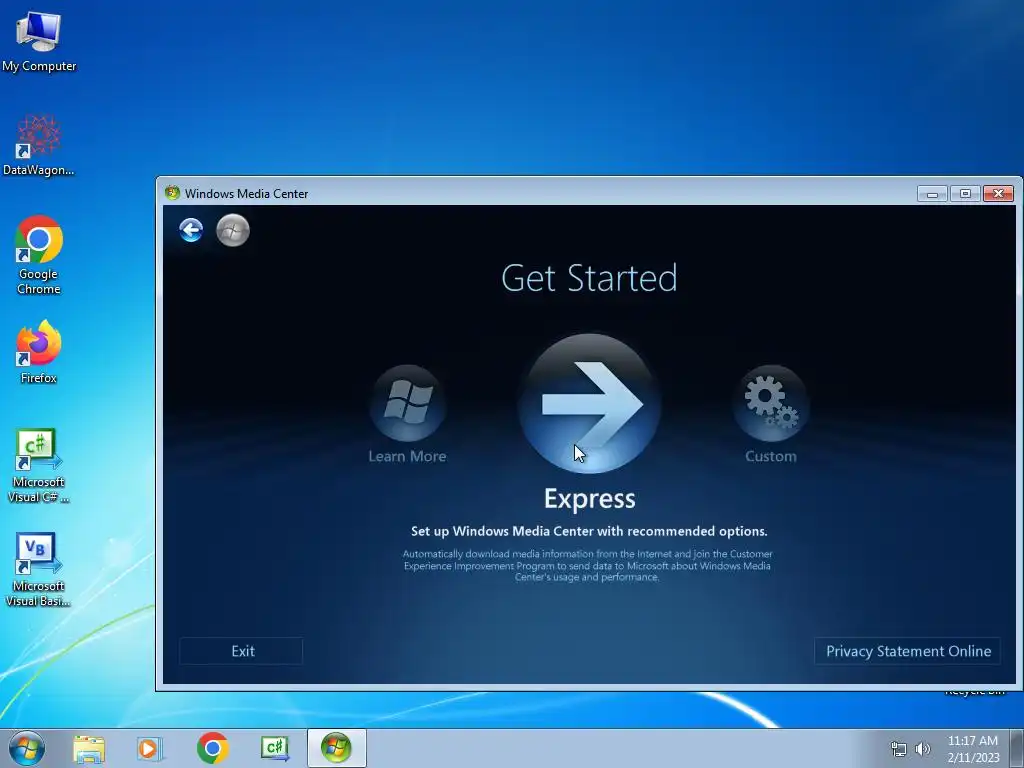Image resolution: width=1024 pixels, height=768 pixels.
Task: Maximize the Windows Media Center window
Action: 965,193
